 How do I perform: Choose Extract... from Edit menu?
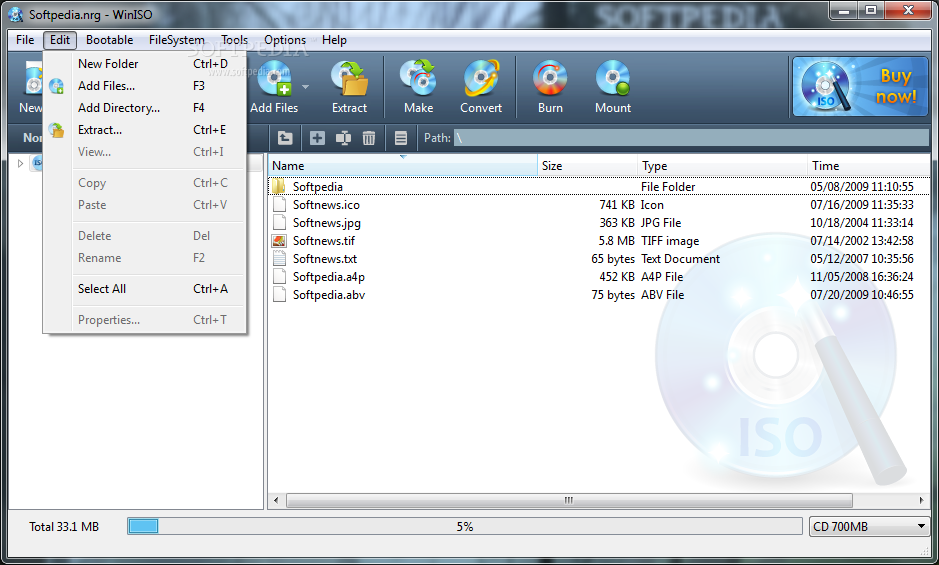tap(146, 130)
